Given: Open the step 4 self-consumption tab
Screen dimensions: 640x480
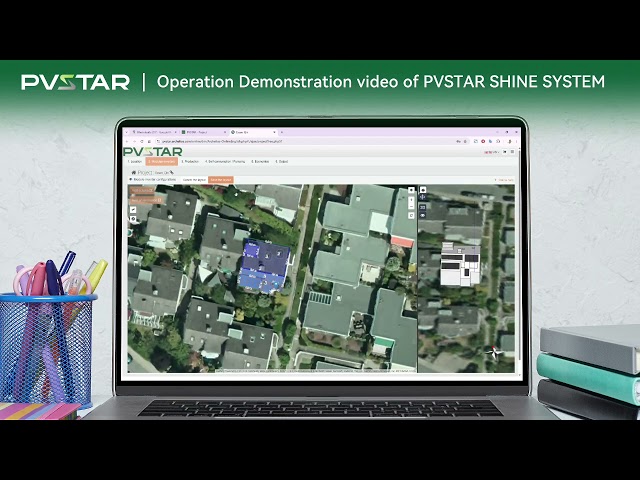Looking at the screenshot, I should point(225,162).
